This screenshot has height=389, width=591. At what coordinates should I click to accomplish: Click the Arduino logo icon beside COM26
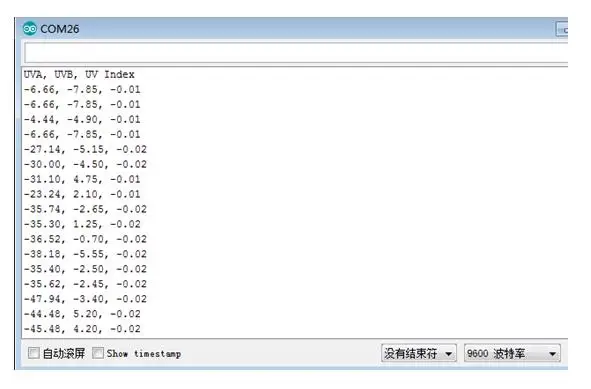pos(29,29)
